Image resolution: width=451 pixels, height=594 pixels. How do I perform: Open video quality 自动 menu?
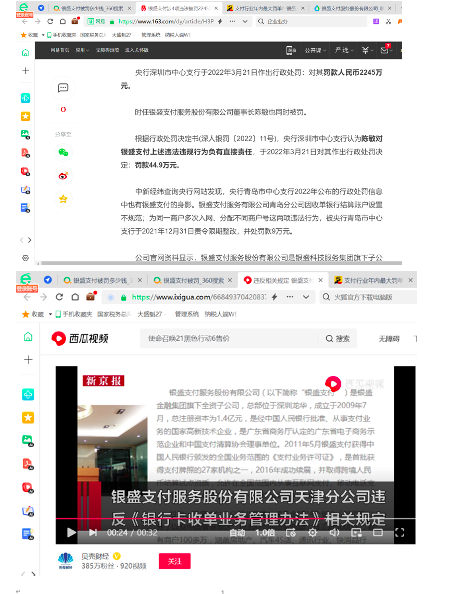click(x=237, y=532)
